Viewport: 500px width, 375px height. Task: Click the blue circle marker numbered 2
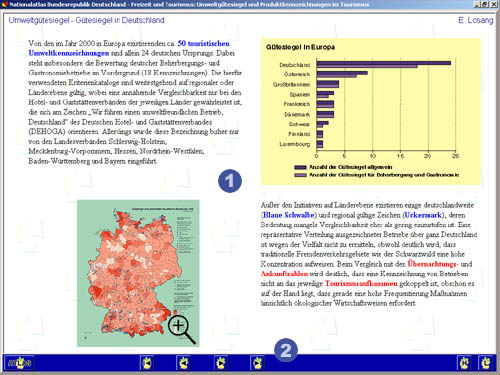[286, 350]
